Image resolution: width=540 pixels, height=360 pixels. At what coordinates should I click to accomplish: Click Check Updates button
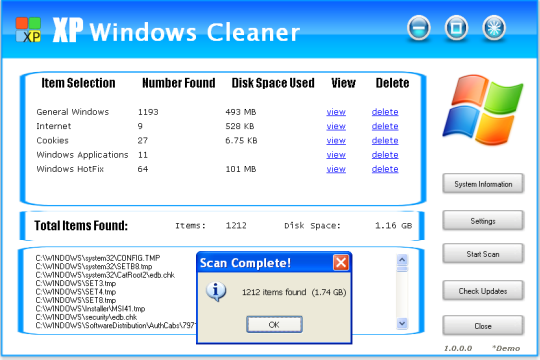(x=483, y=291)
